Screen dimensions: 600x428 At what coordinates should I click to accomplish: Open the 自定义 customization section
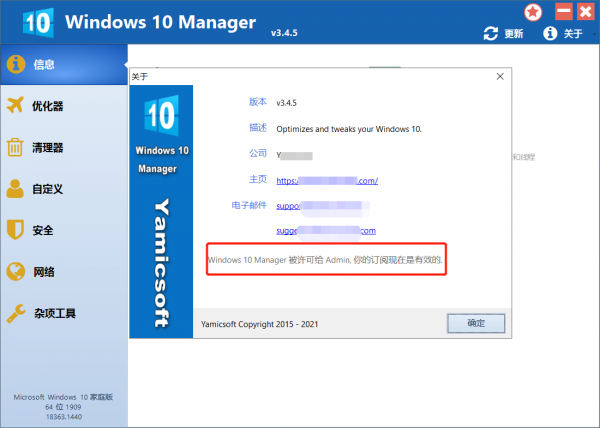pyautogui.click(x=64, y=189)
